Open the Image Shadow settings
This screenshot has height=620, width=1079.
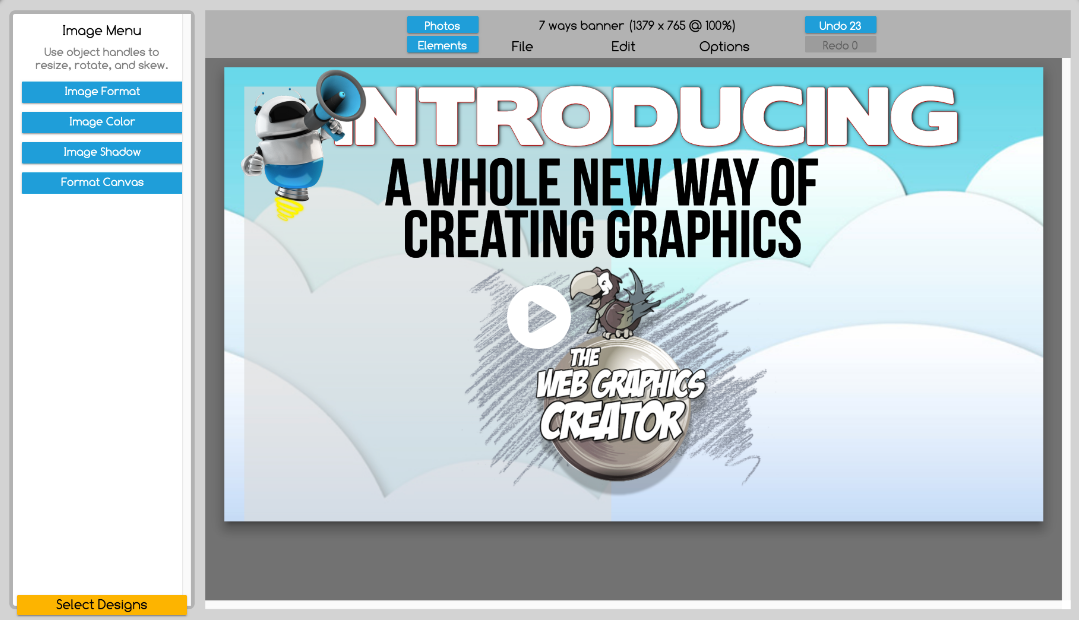(101, 152)
